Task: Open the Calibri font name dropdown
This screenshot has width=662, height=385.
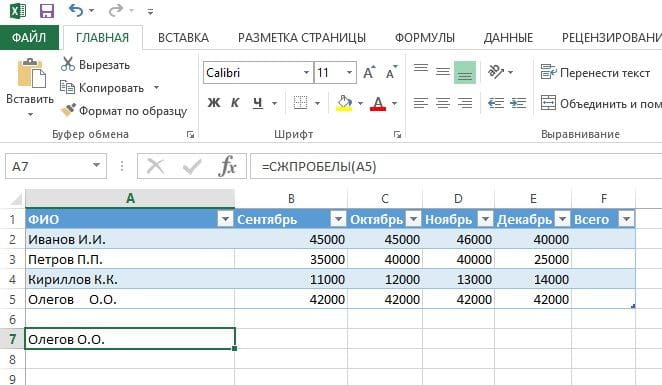Action: click(307, 73)
